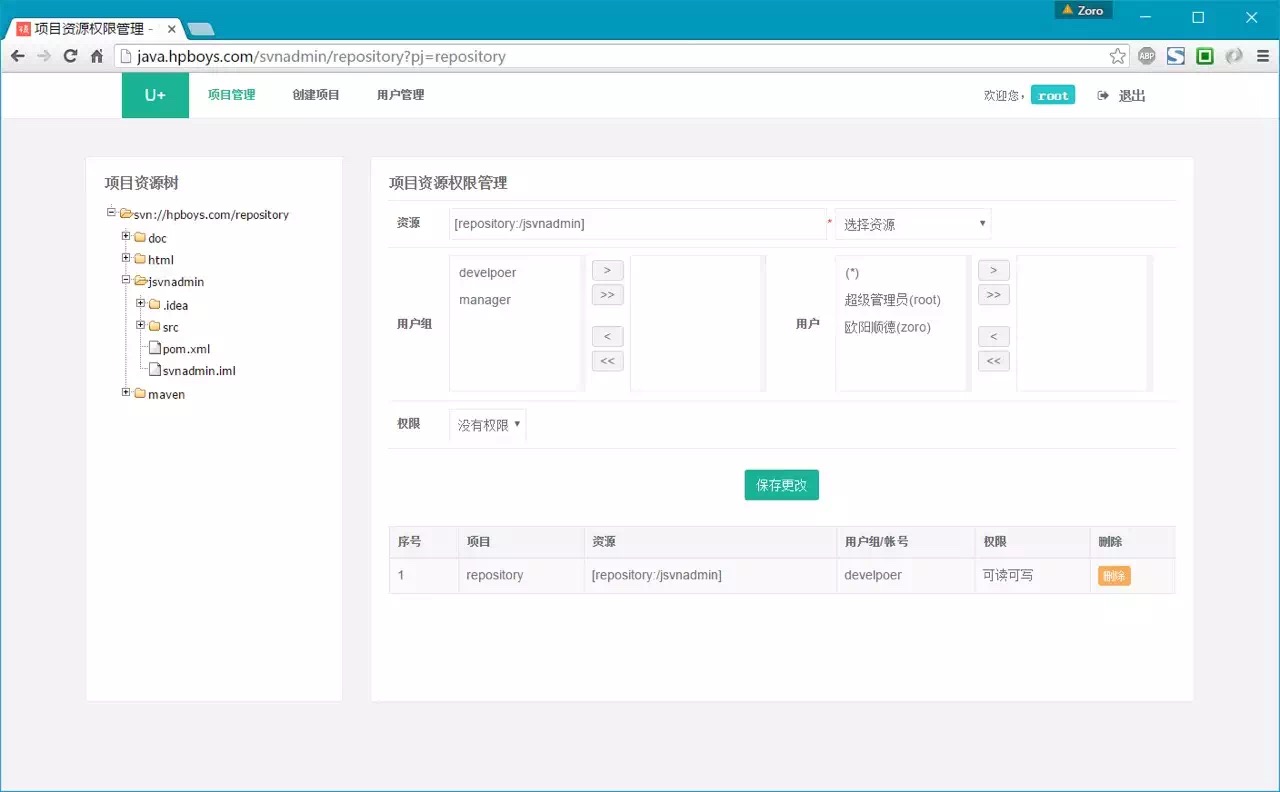Select develpoer in user group list

[x=488, y=272]
